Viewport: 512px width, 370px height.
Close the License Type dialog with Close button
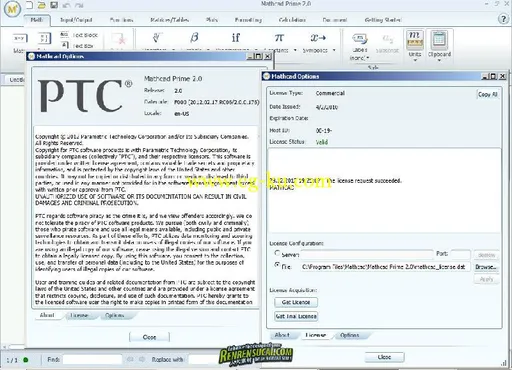point(384,357)
